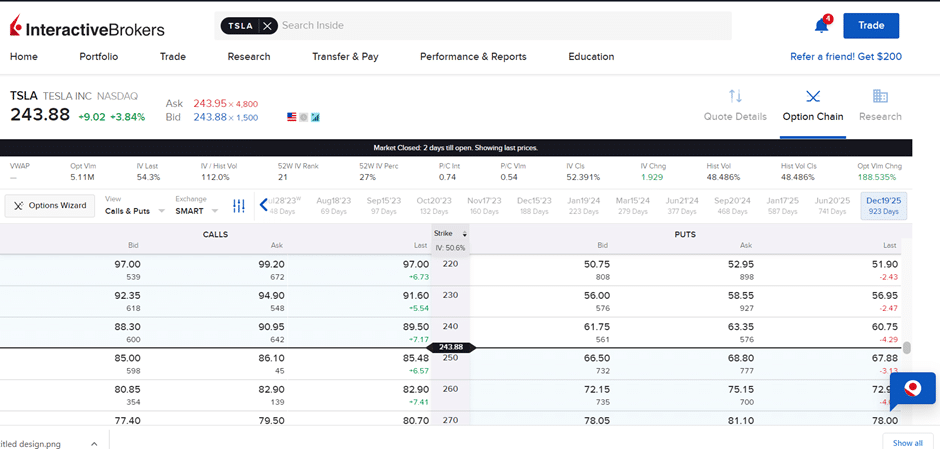The image size is (940, 449).
Task: Select the Jan19'24 expiration
Action: [583, 206]
